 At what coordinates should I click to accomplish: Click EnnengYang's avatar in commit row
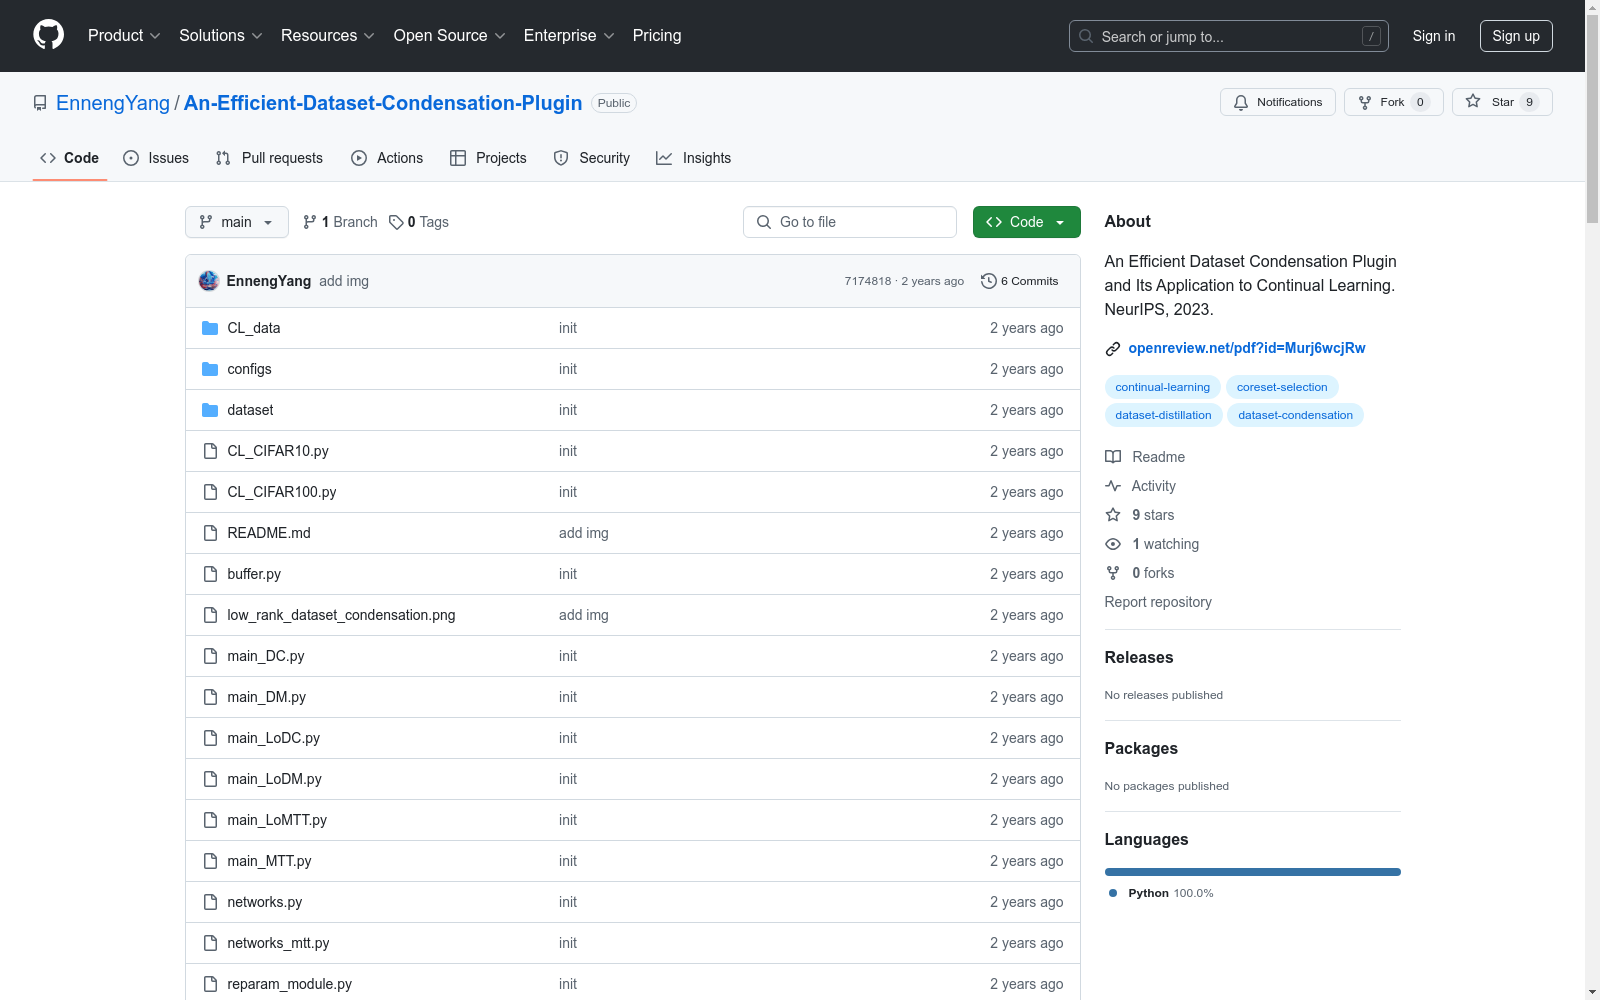[x=209, y=281]
